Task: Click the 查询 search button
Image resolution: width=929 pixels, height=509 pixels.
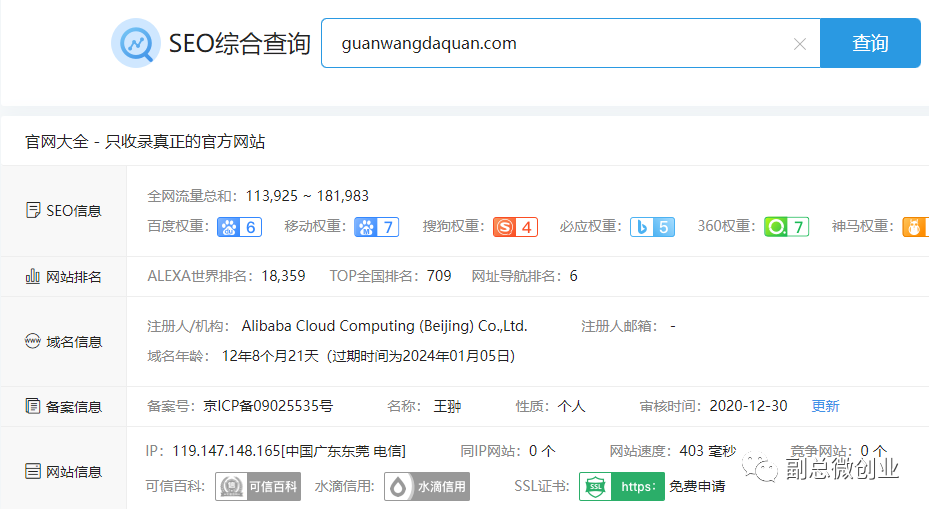Action: pos(870,43)
